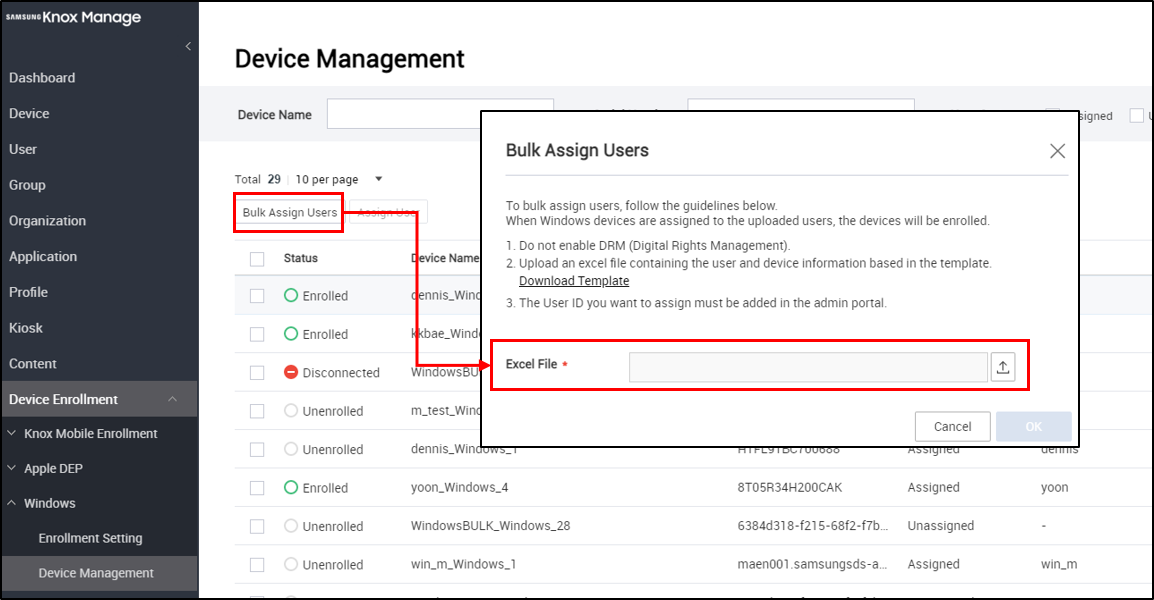Check the win_m_Windows_1 row checkbox

(x=257, y=565)
